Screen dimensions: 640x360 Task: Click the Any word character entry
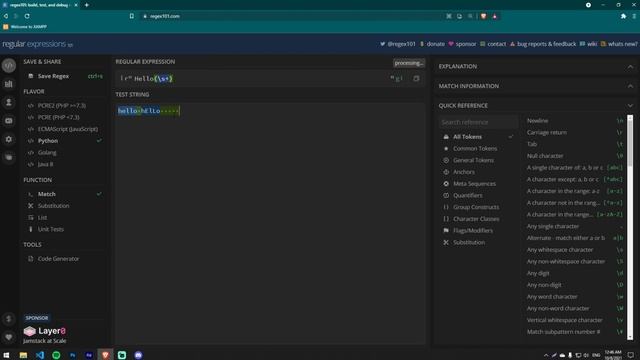point(575,297)
